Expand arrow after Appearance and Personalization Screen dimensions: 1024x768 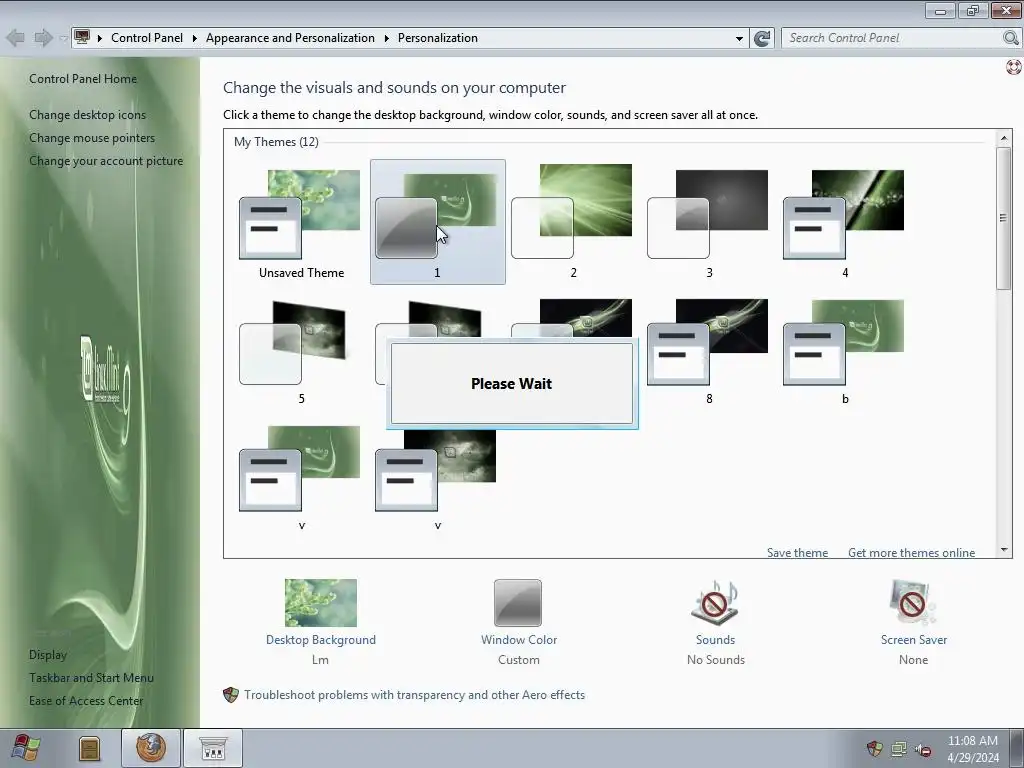[x=387, y=38]
